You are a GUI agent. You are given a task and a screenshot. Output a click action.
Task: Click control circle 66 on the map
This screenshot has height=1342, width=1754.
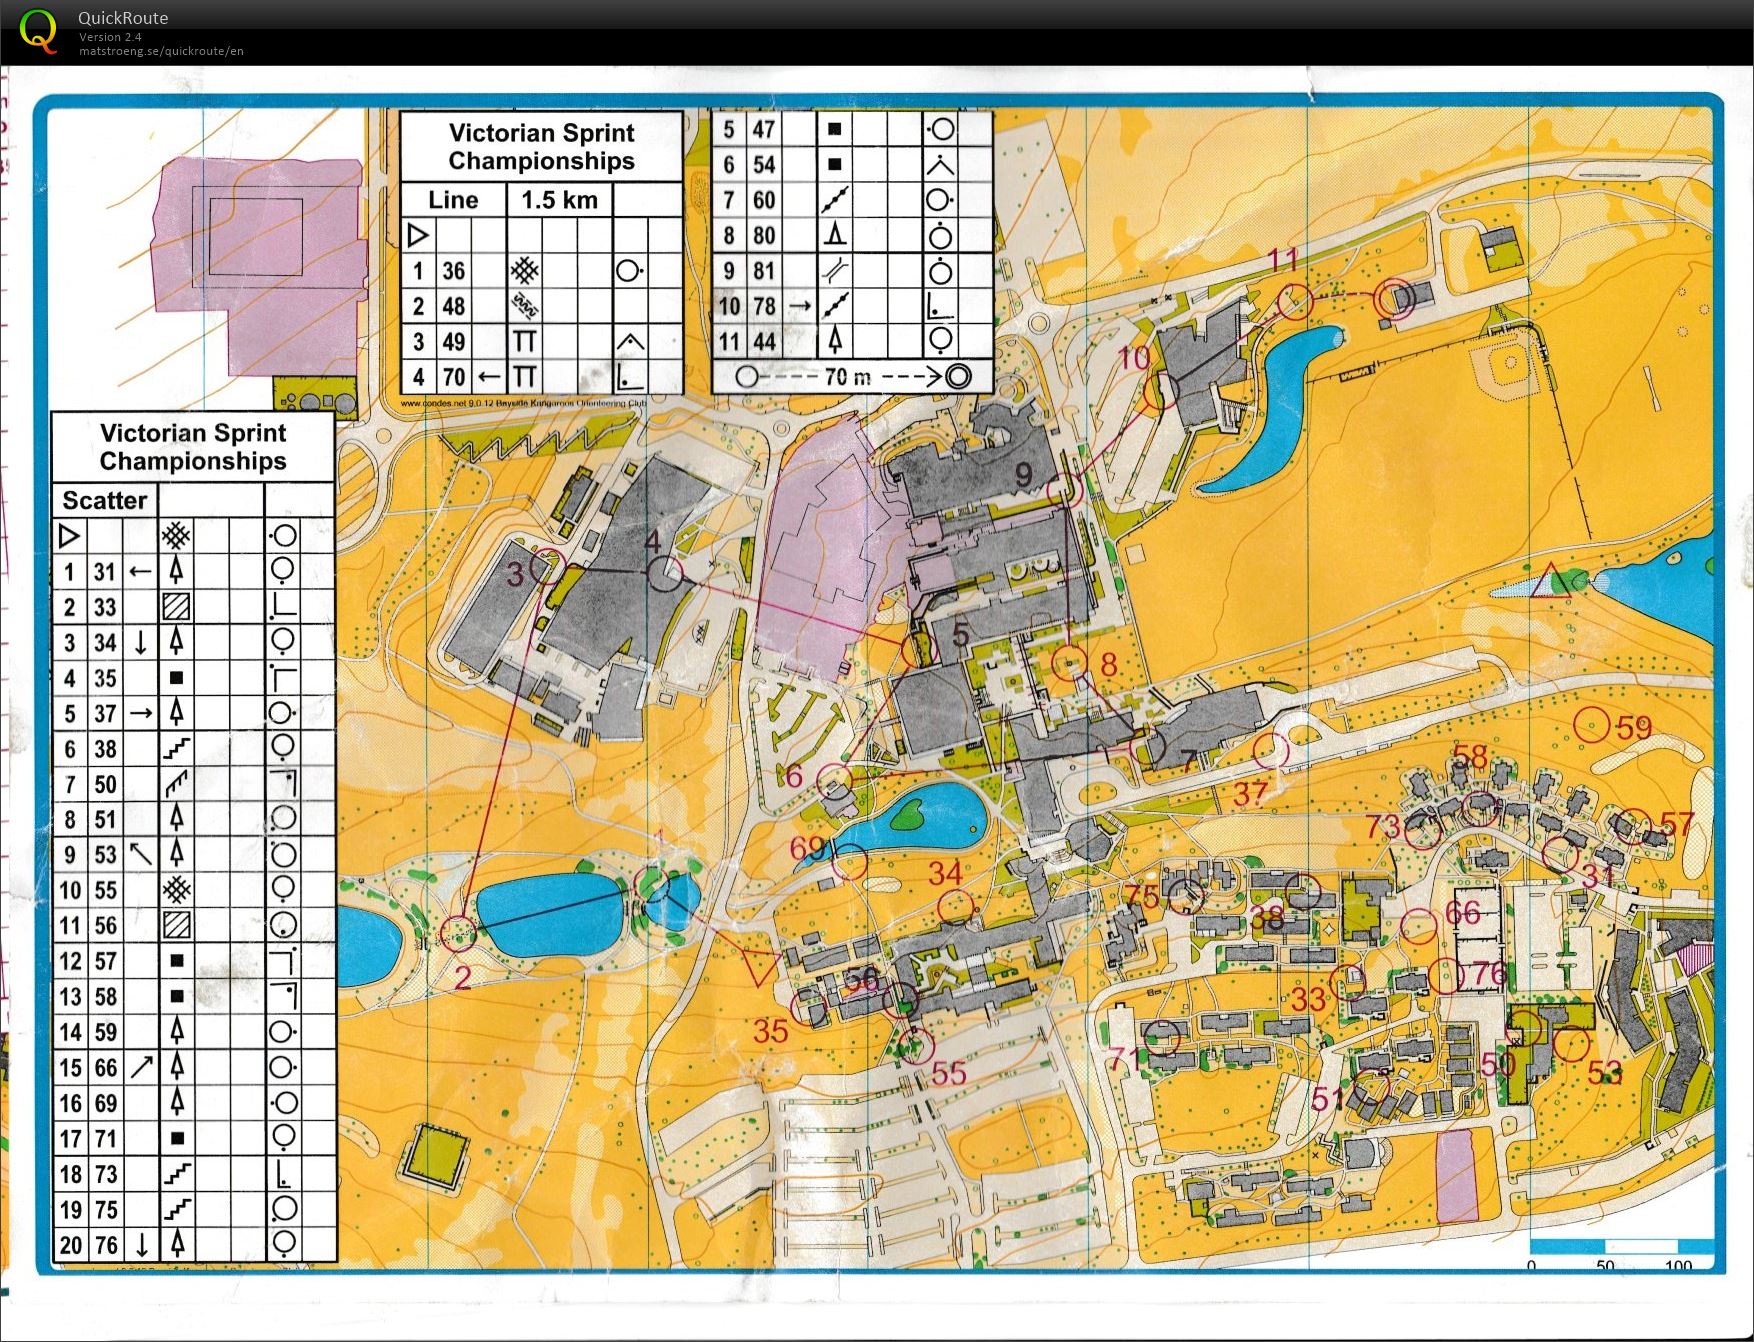(1418, 926)
